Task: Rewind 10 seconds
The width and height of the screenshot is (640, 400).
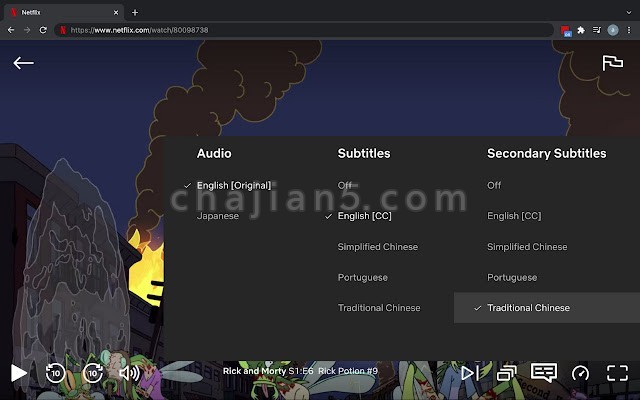Action: (56, 373)
